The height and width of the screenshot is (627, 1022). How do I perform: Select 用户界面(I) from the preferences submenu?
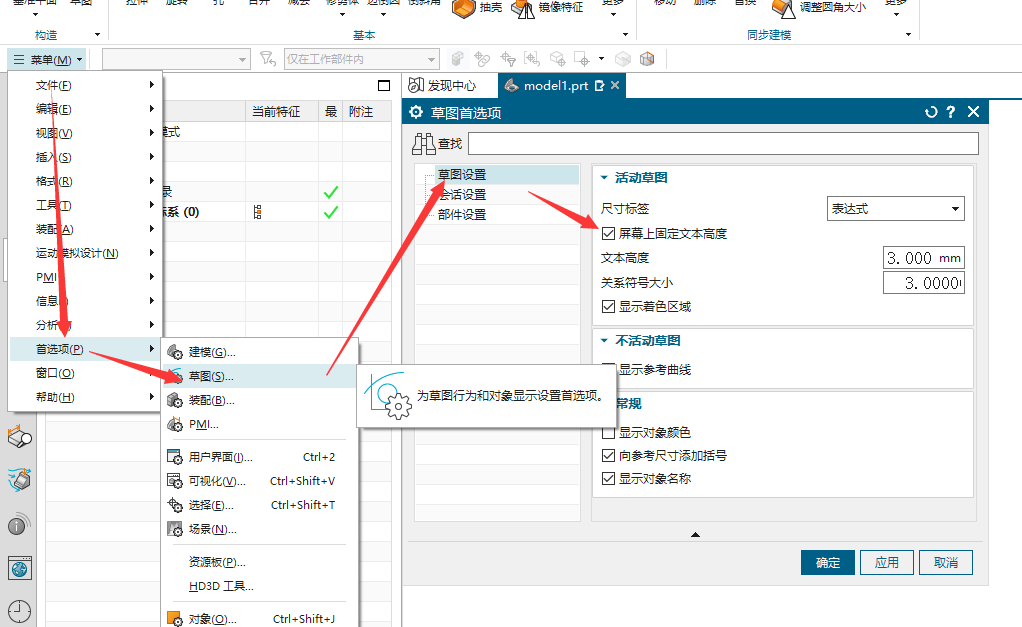220,457
